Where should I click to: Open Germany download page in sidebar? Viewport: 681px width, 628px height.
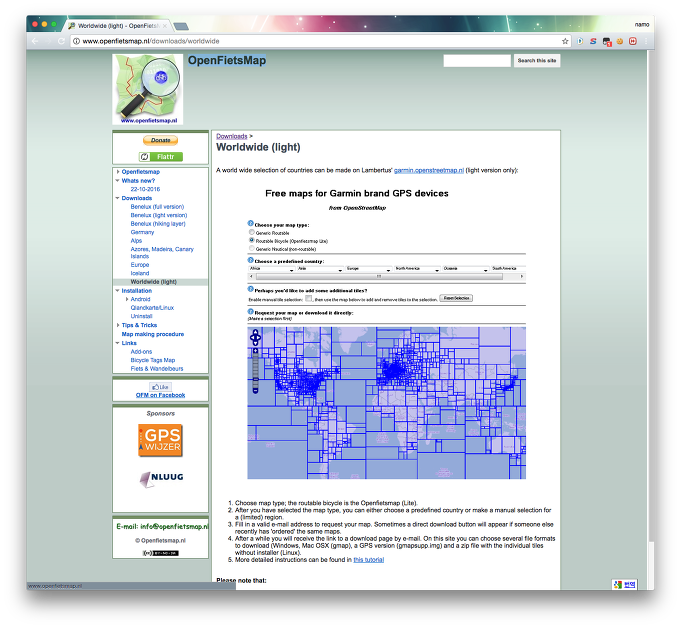142,232
